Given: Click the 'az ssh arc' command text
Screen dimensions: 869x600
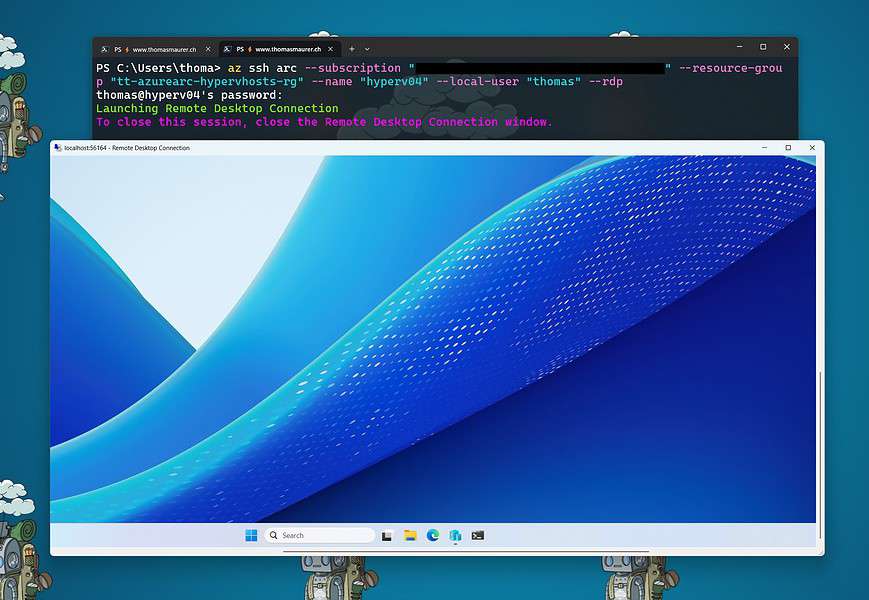Looking at the screenshot, I should tap(262, 68).
